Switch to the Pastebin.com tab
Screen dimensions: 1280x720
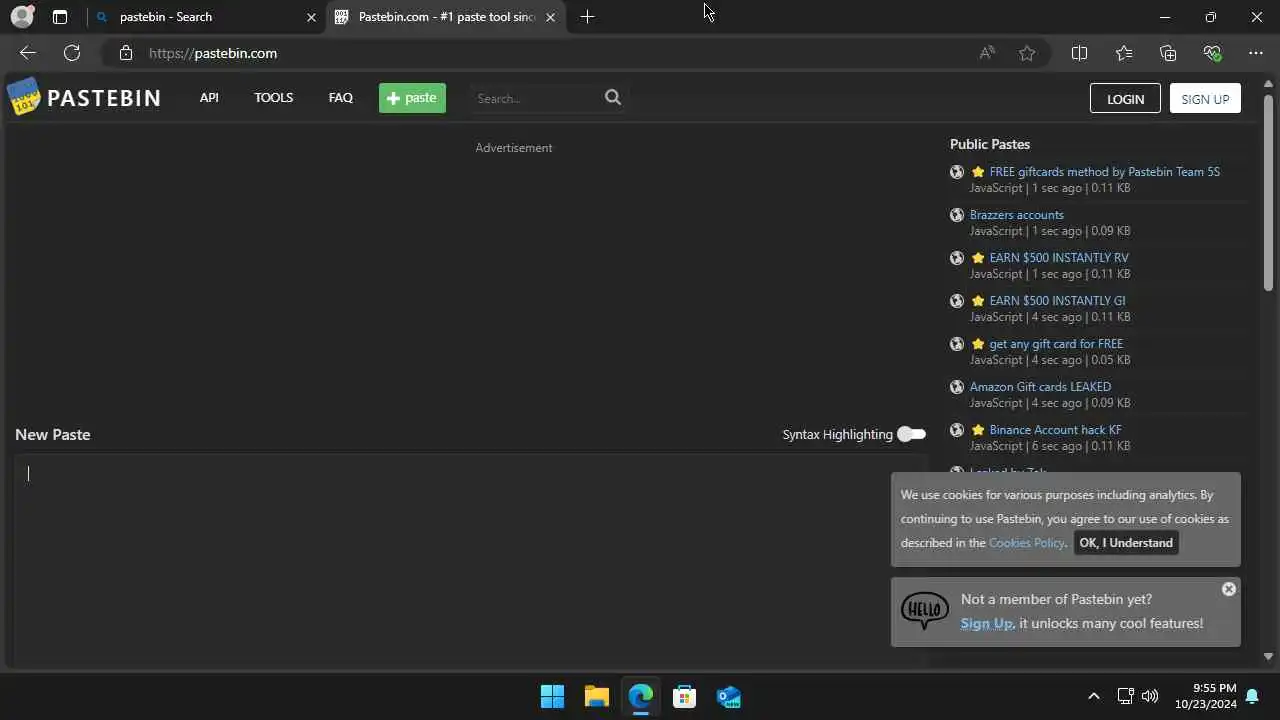point(445,17)
